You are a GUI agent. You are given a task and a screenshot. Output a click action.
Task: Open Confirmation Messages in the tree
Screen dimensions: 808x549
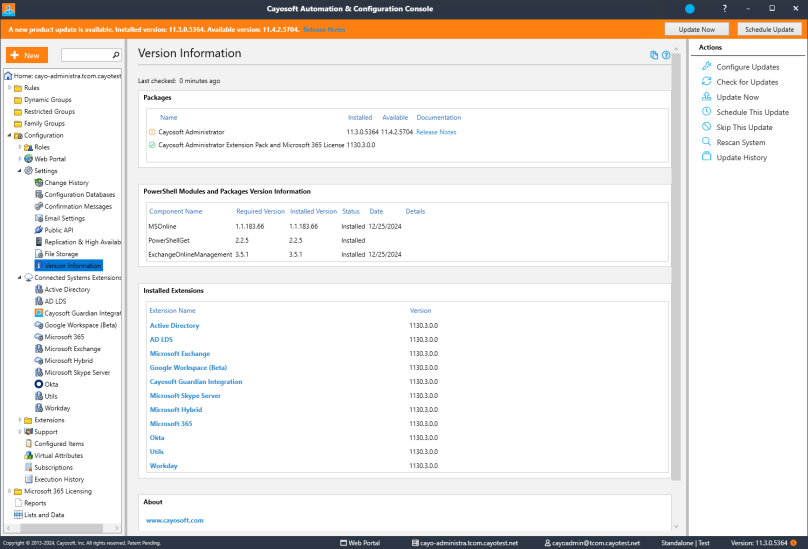tap(78, 206)
